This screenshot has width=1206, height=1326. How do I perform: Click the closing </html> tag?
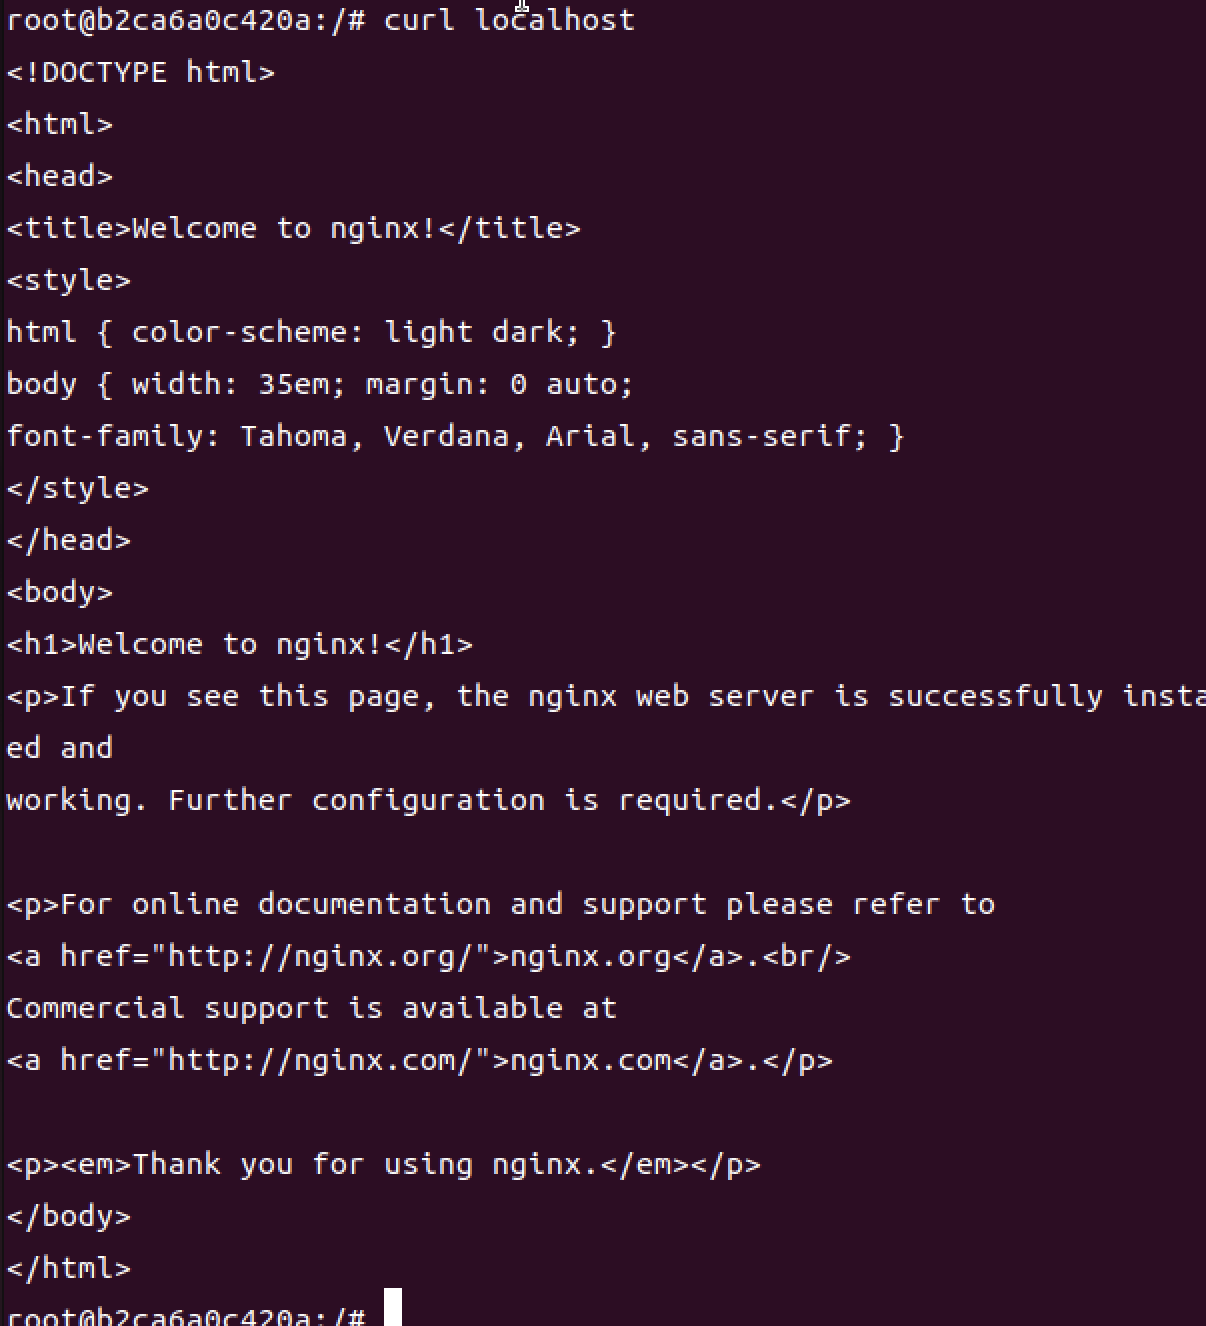[69, 1269]
